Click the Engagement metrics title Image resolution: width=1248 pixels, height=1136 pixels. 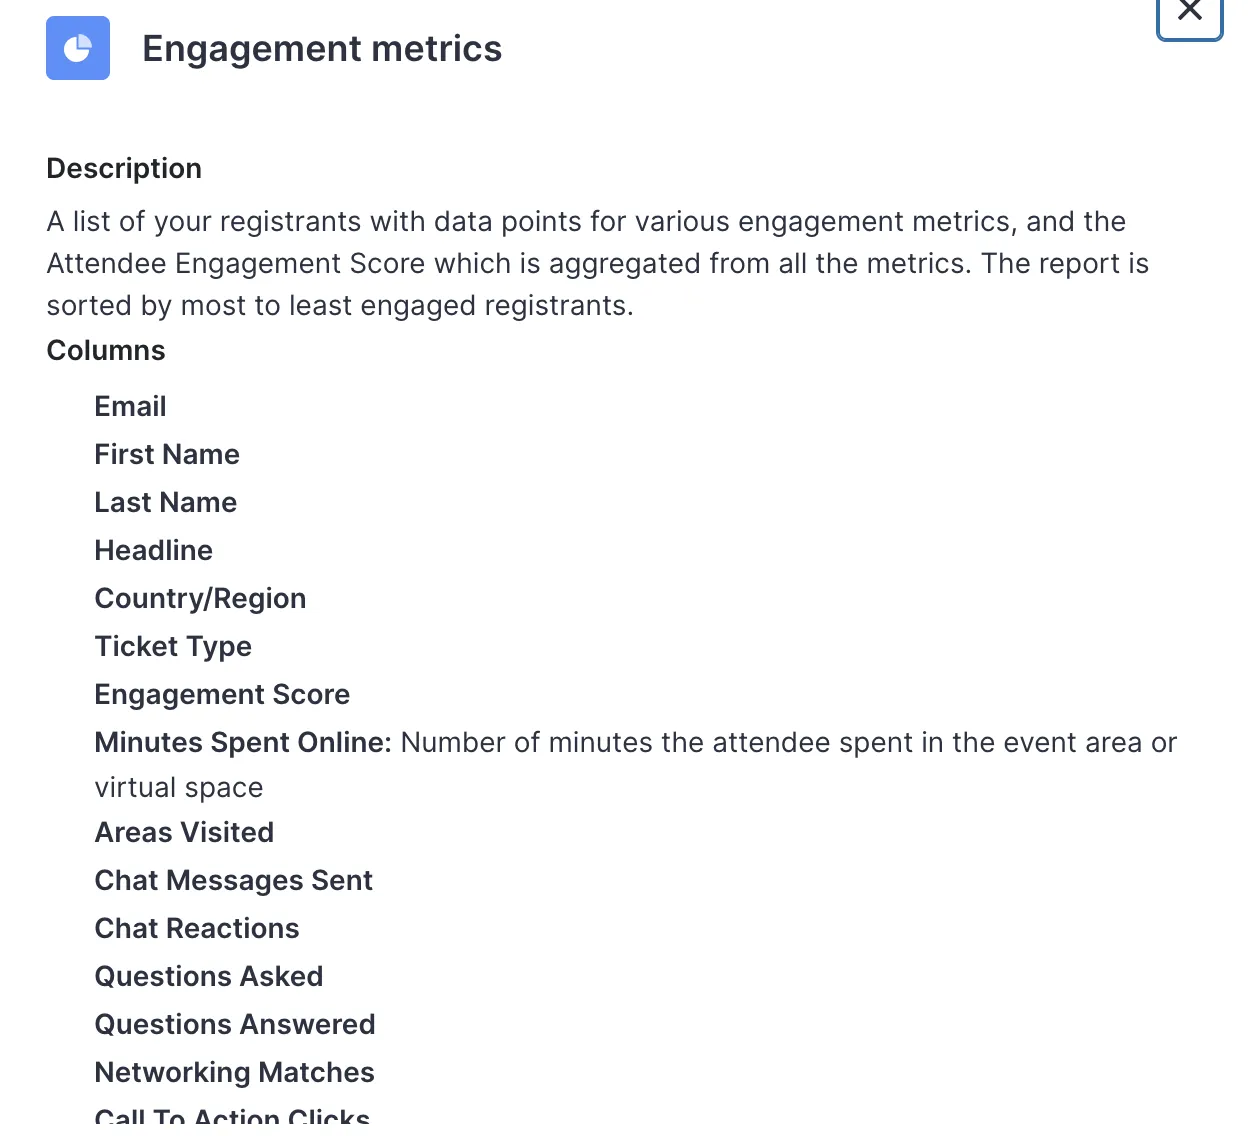click(x=322, y=49)
